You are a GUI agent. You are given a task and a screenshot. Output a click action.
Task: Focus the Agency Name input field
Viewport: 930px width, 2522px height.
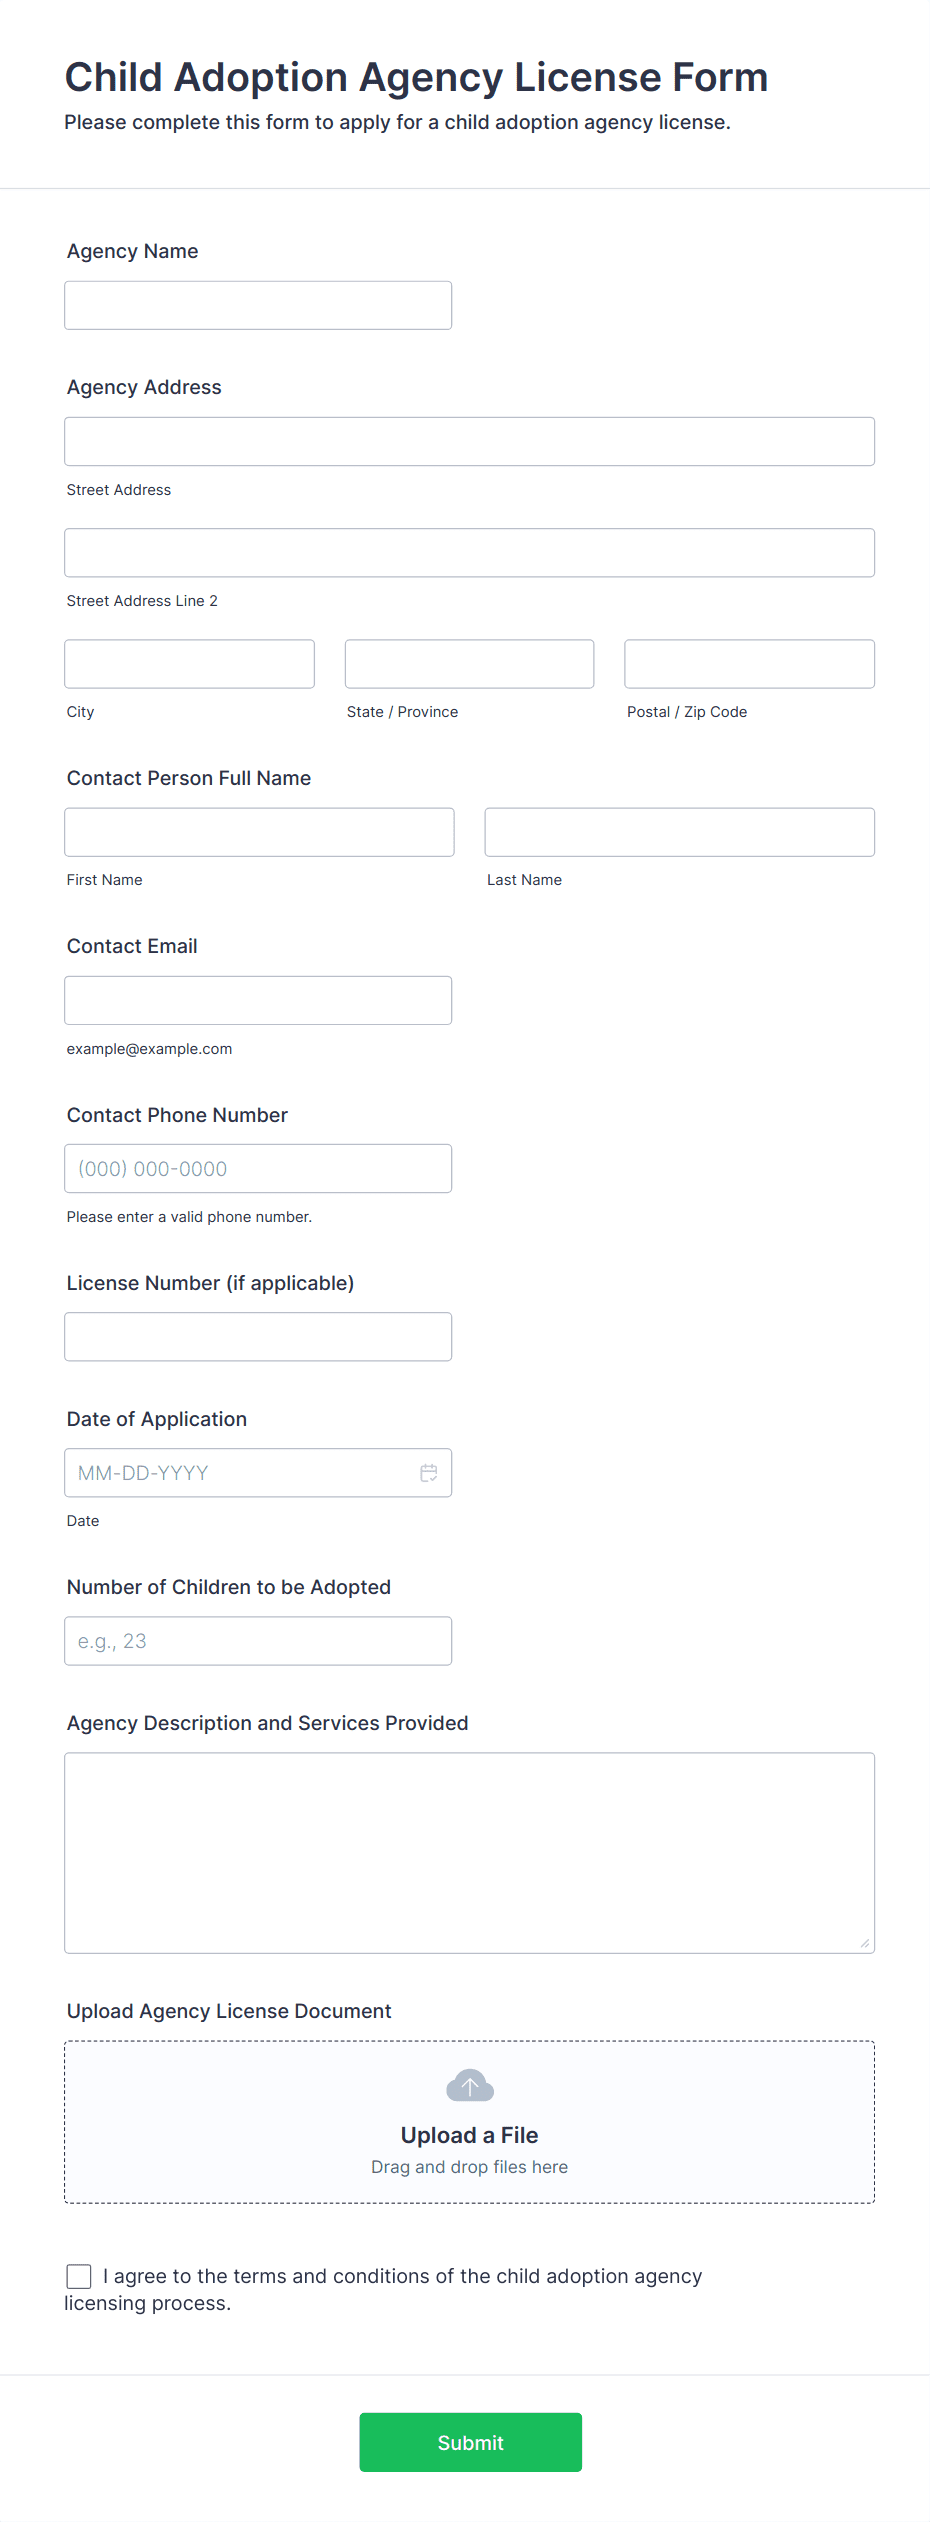point(258,305)
